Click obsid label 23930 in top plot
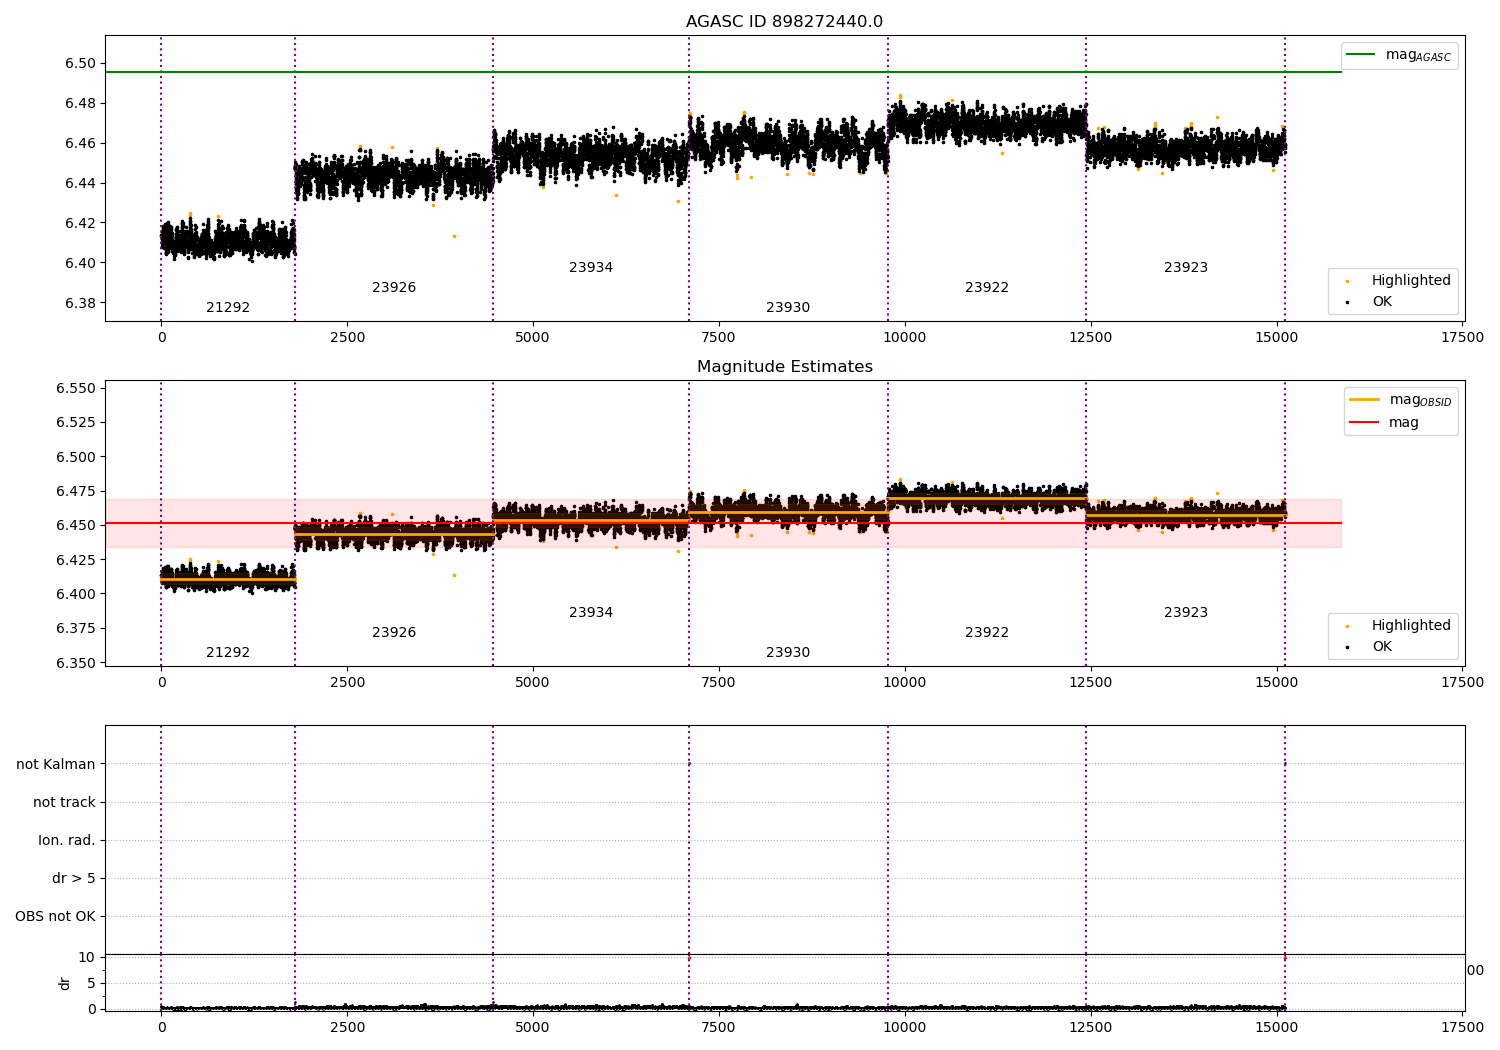This screenshot has height=1050, width=1500. [x=788, y=308]
